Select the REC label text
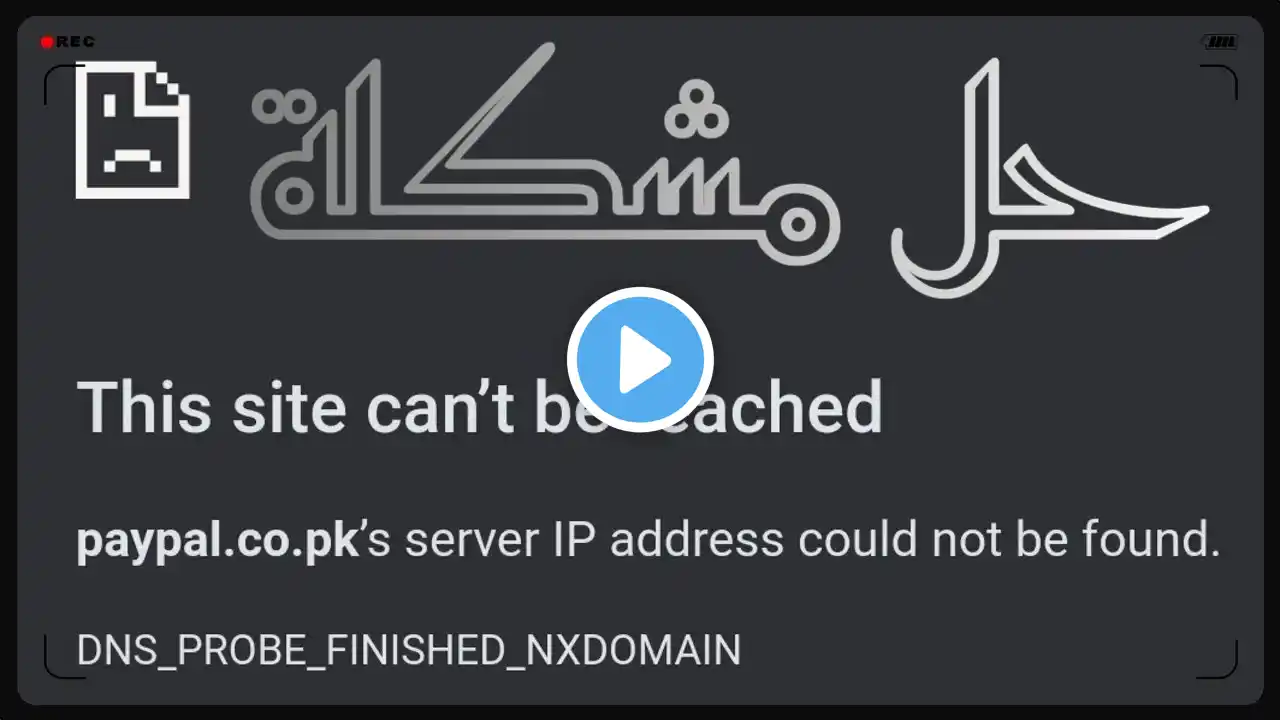Screen dimensions: 1280x720 75,42
